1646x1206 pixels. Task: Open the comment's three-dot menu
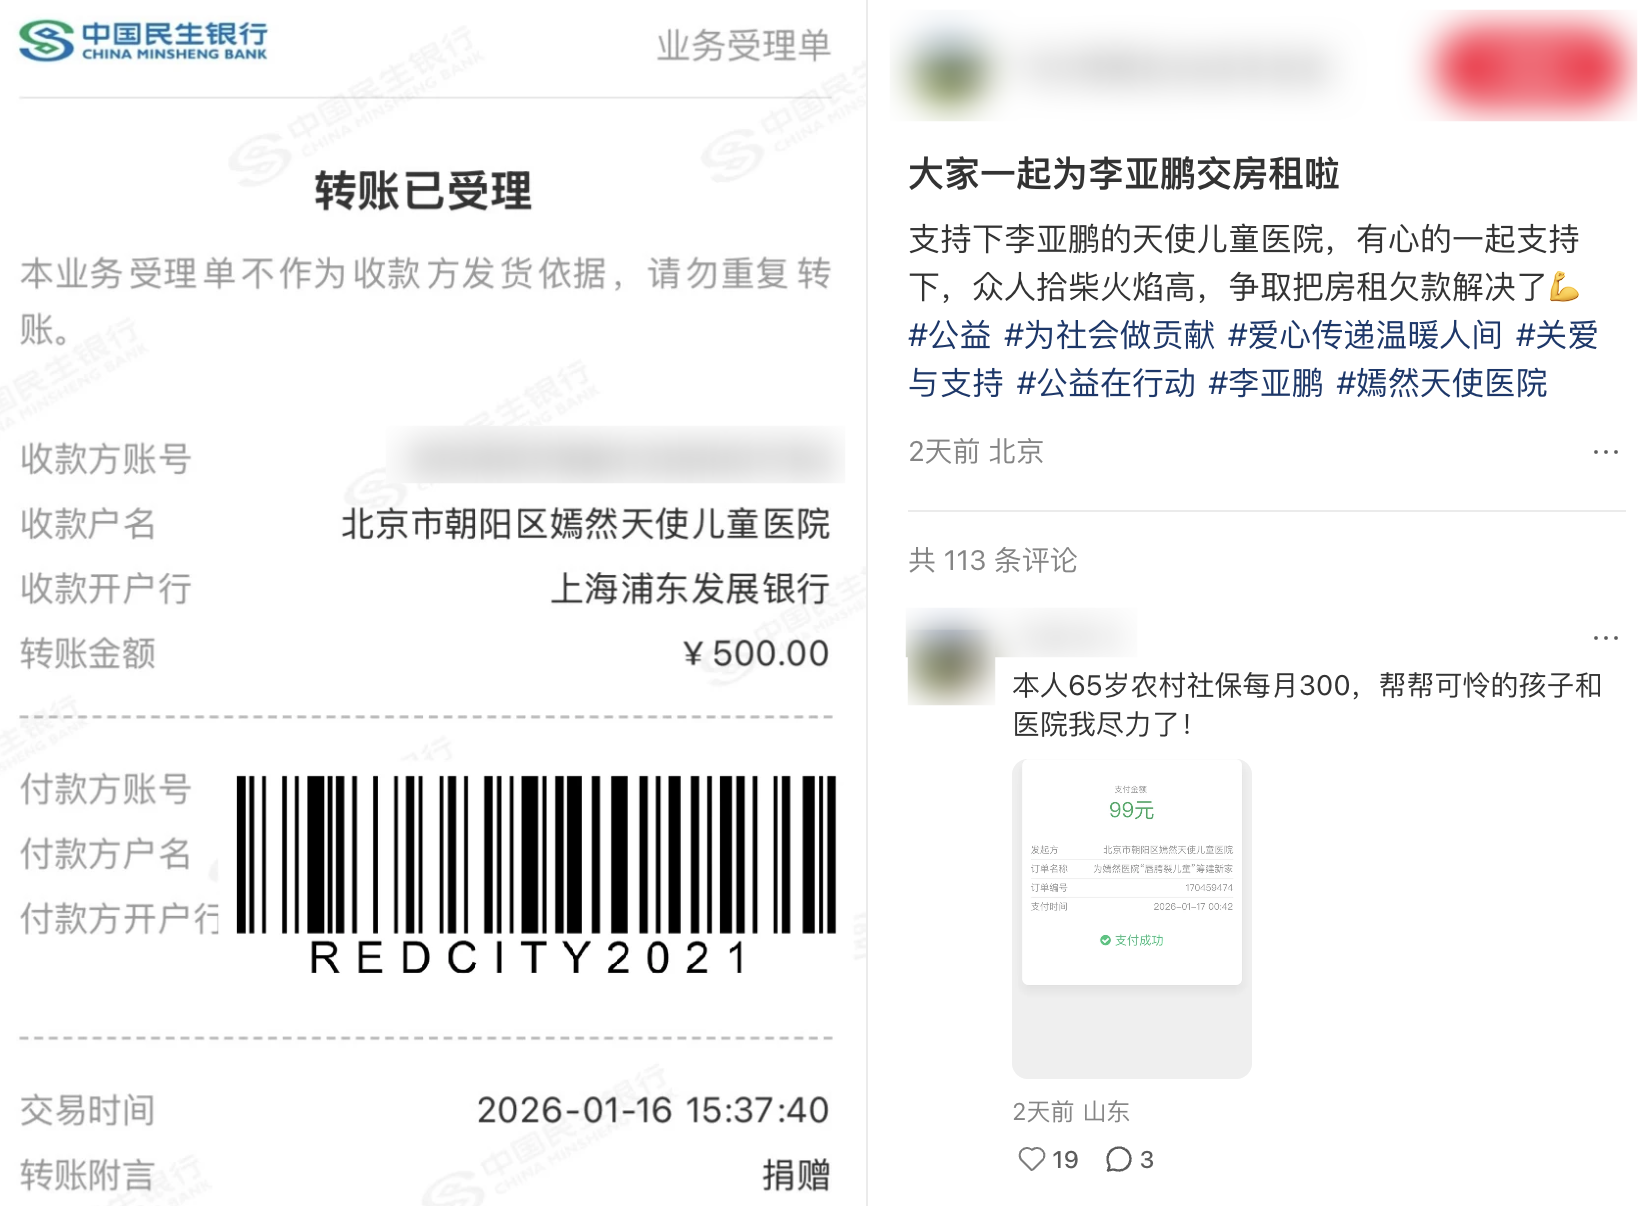1605,637
